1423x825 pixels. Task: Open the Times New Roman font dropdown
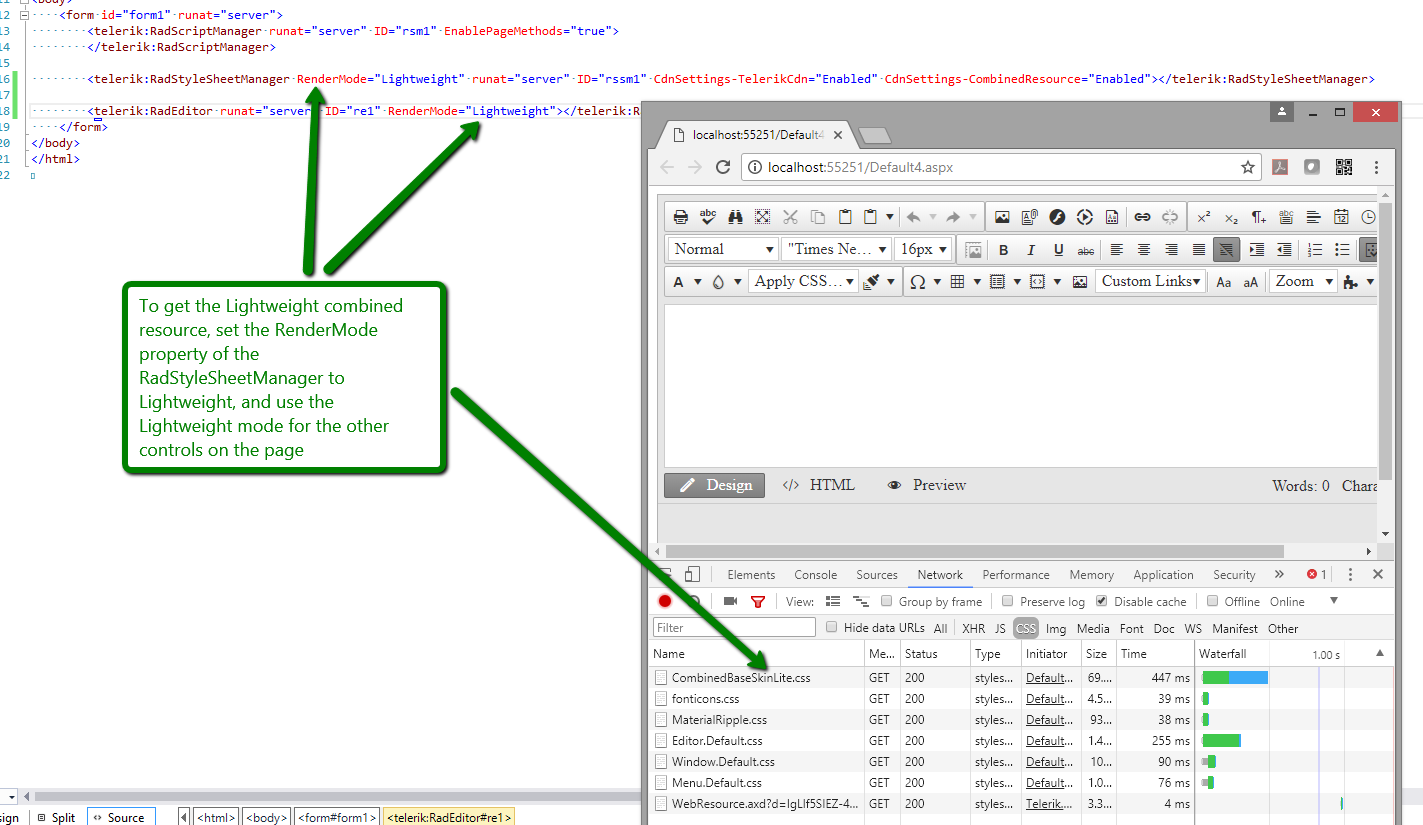tap(837, 249)
